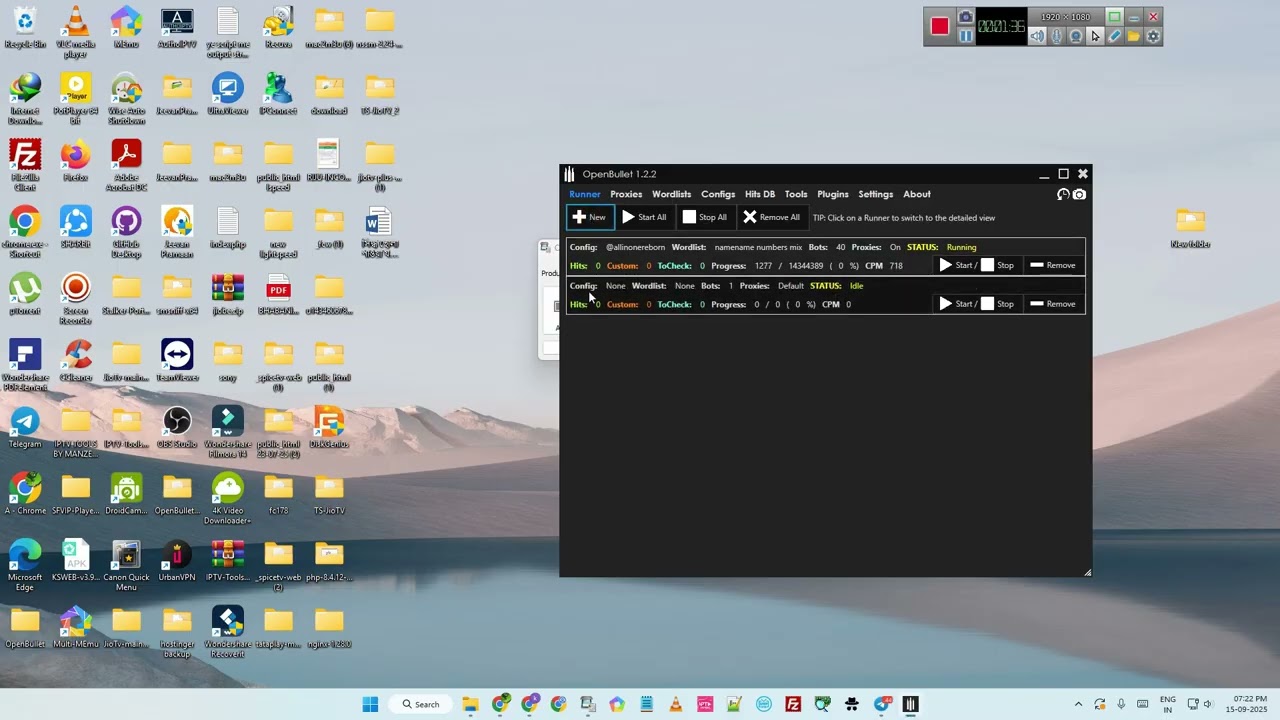Viewport: 1280px width, 720px height.
Task: Open the Runner tab in OpenBullet
Action: pos(585,194)
